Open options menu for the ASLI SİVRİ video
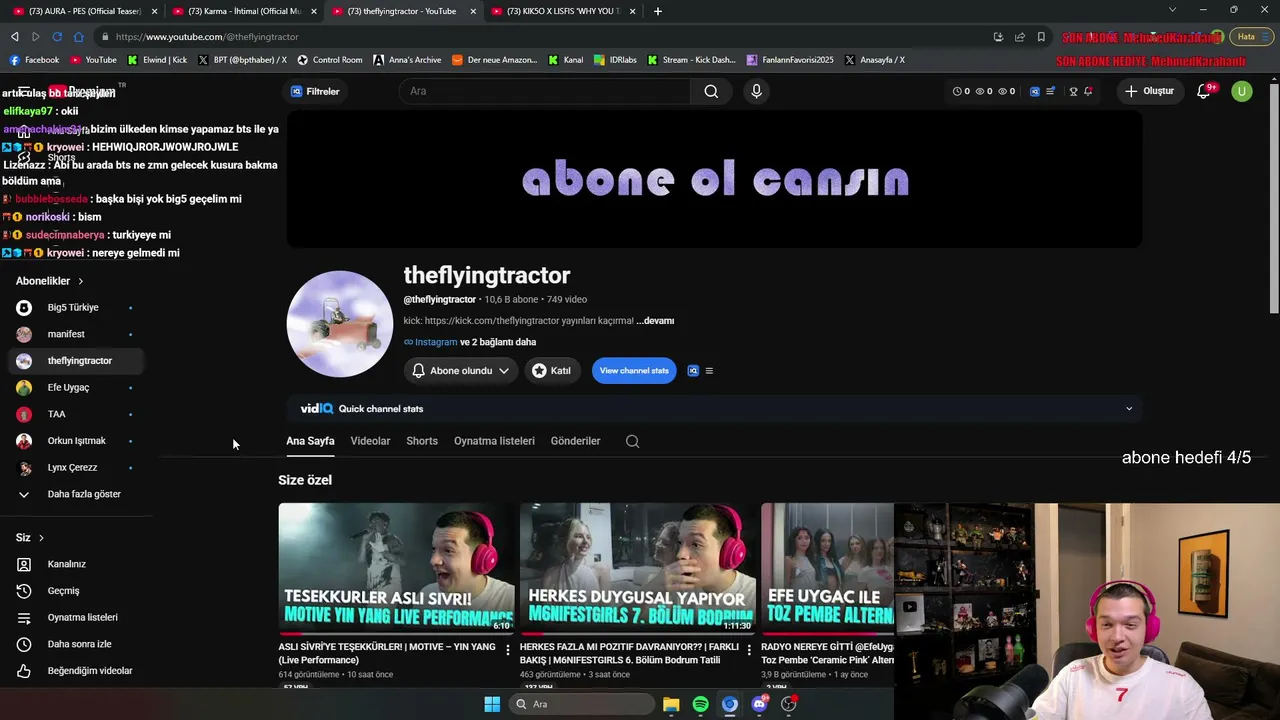The height and width of the screenshot is (720, 1280). coord(507,650)
